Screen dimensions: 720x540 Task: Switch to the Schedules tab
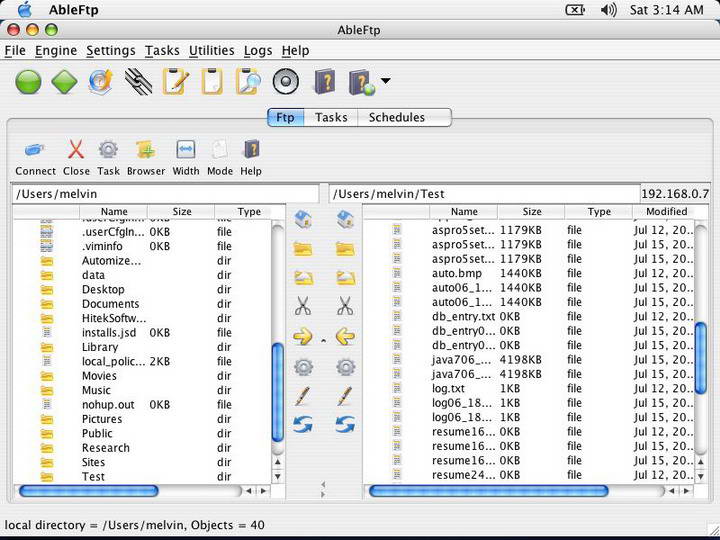point(396,117)
